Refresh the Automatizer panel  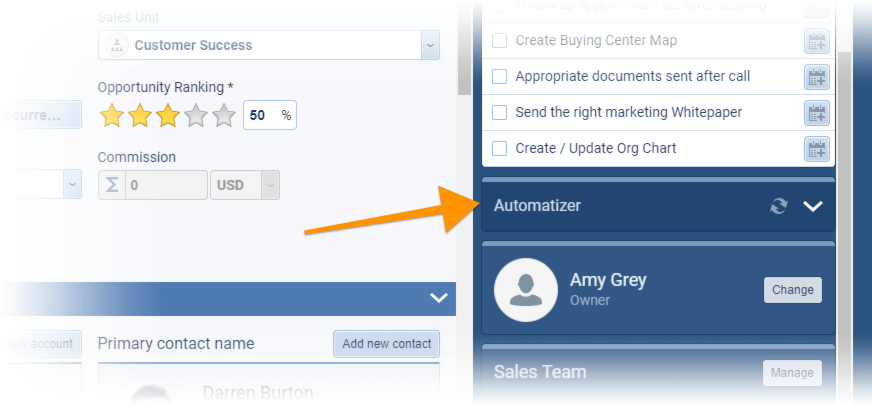(x=779, y=206)
